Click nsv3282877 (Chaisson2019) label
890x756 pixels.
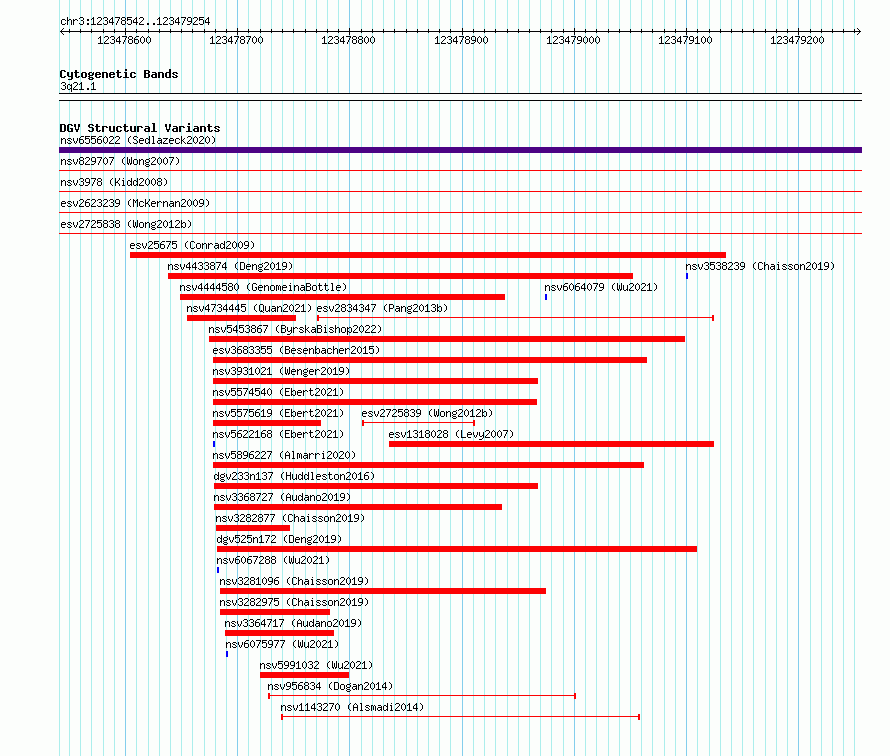tap(290, 518)
